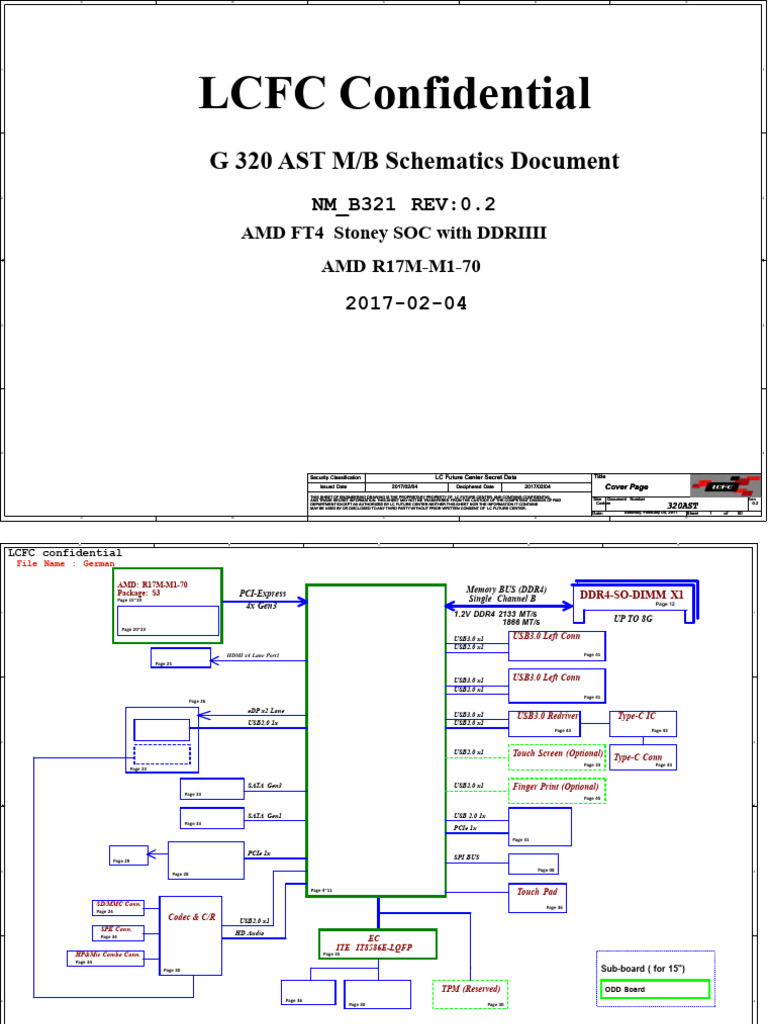768x1024 pixels.
Task: Click the "SPK Conn." block
Action: [118, 933]
